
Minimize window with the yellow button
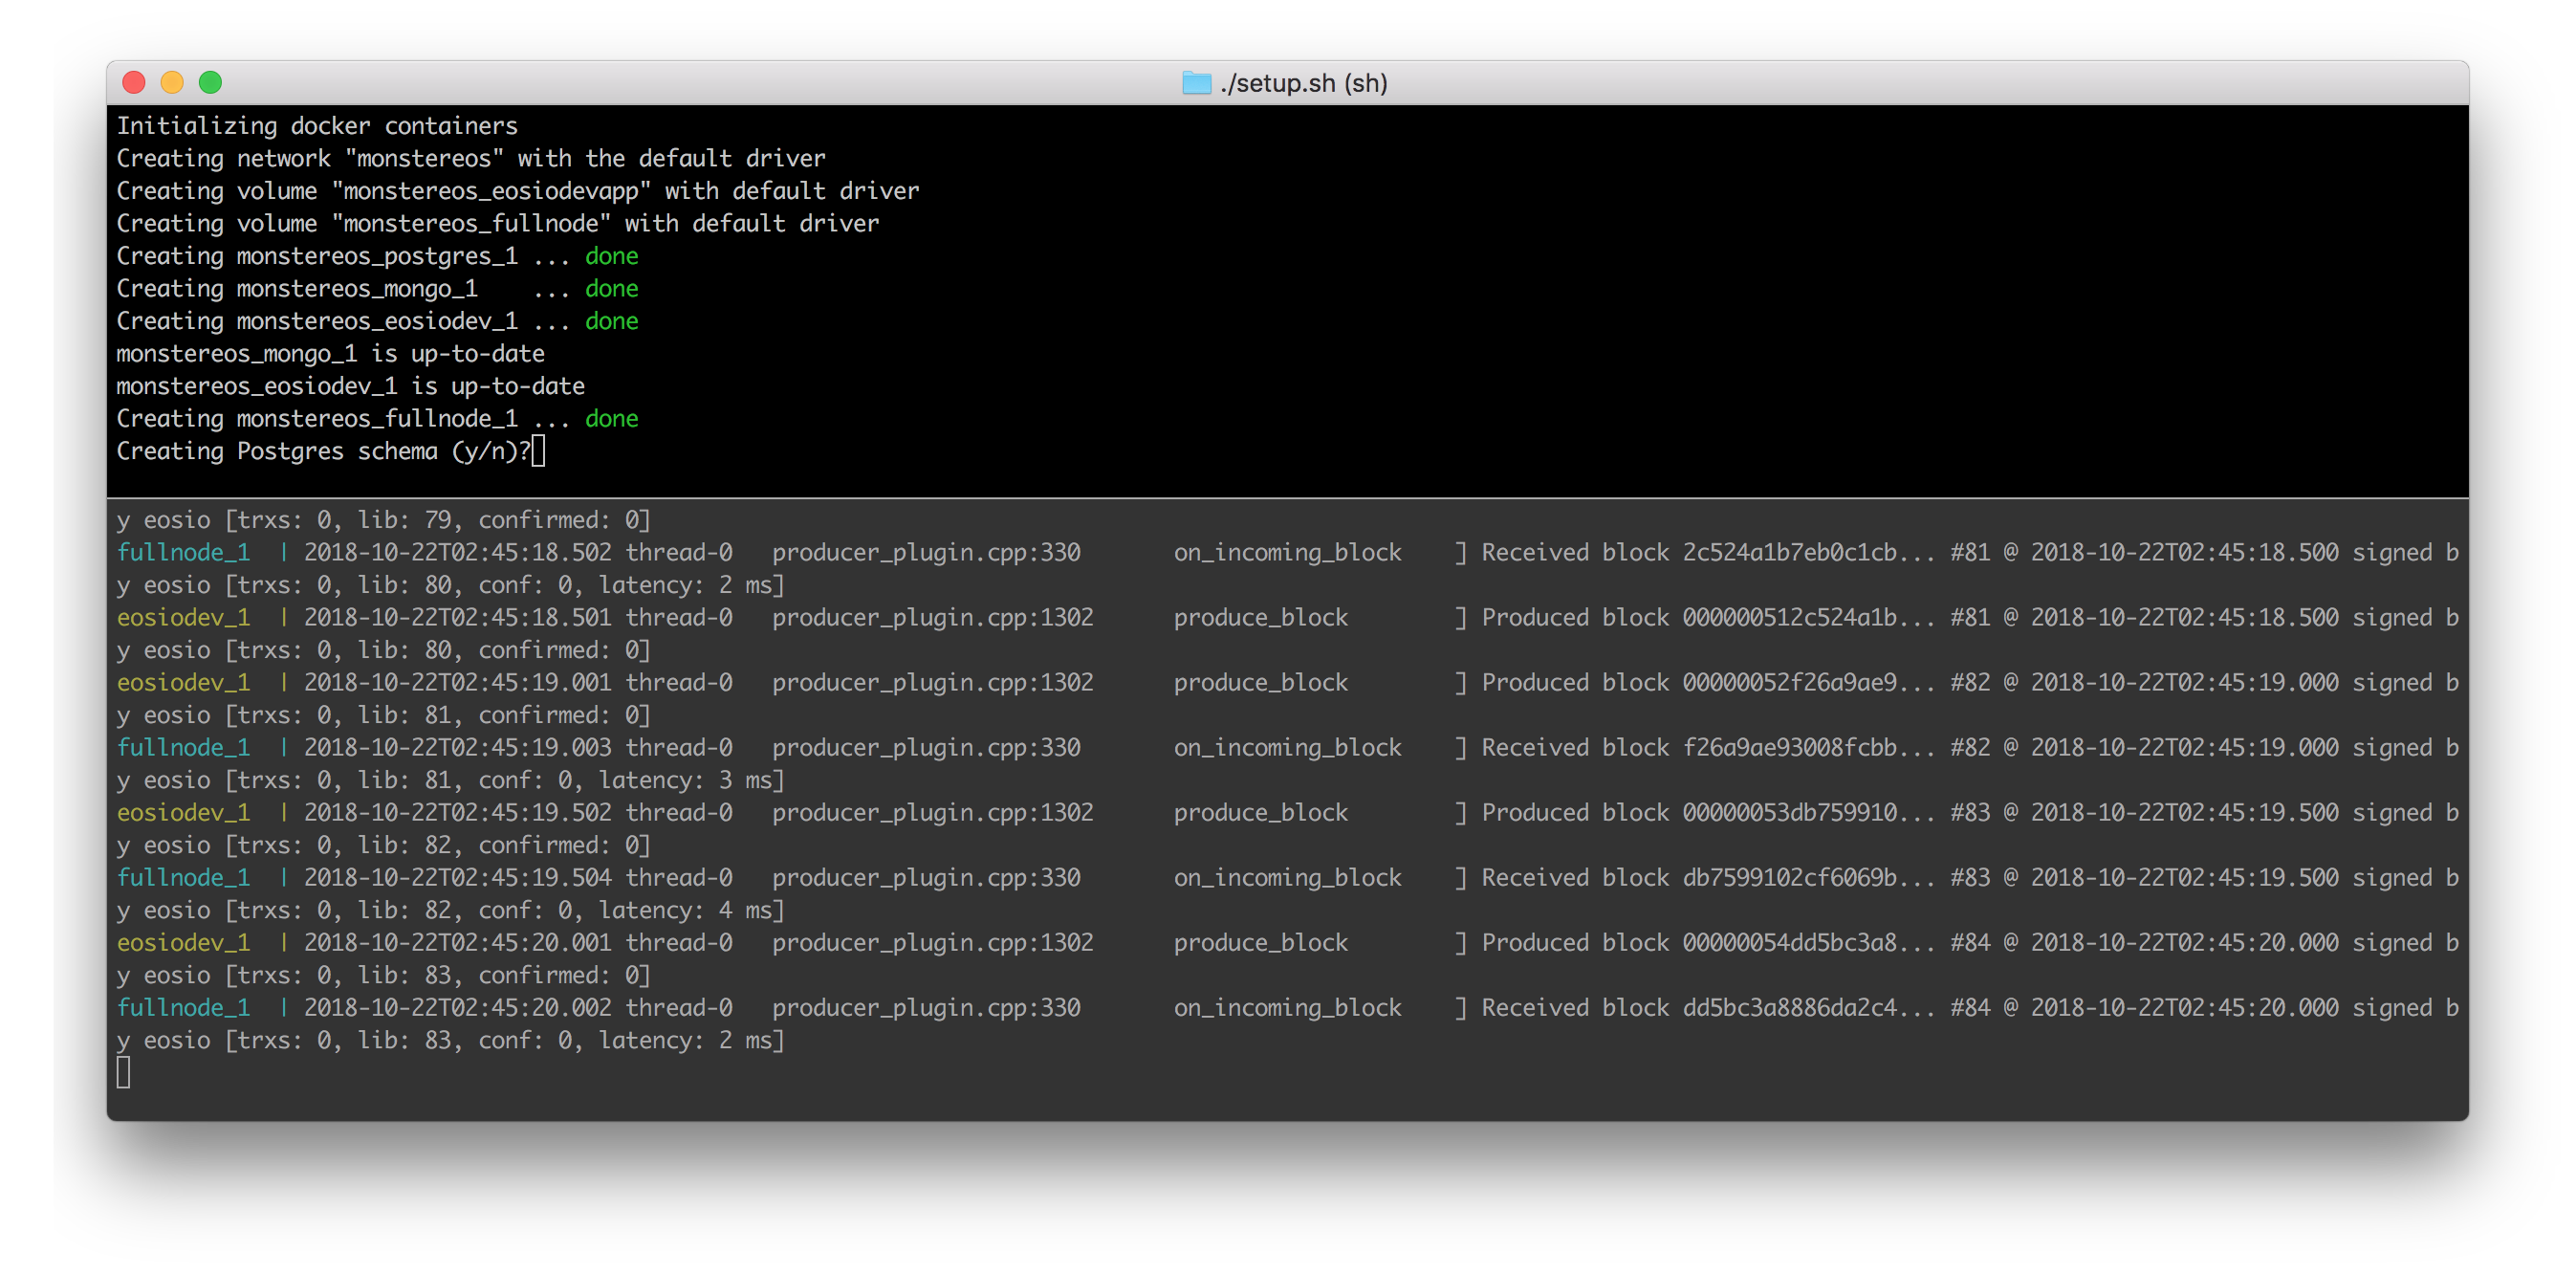(172, 82)
